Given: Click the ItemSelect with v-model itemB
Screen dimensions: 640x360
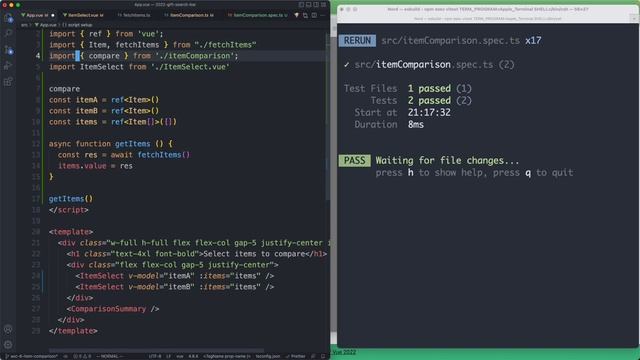Looking at the screenshot, I should click(175, 287).
